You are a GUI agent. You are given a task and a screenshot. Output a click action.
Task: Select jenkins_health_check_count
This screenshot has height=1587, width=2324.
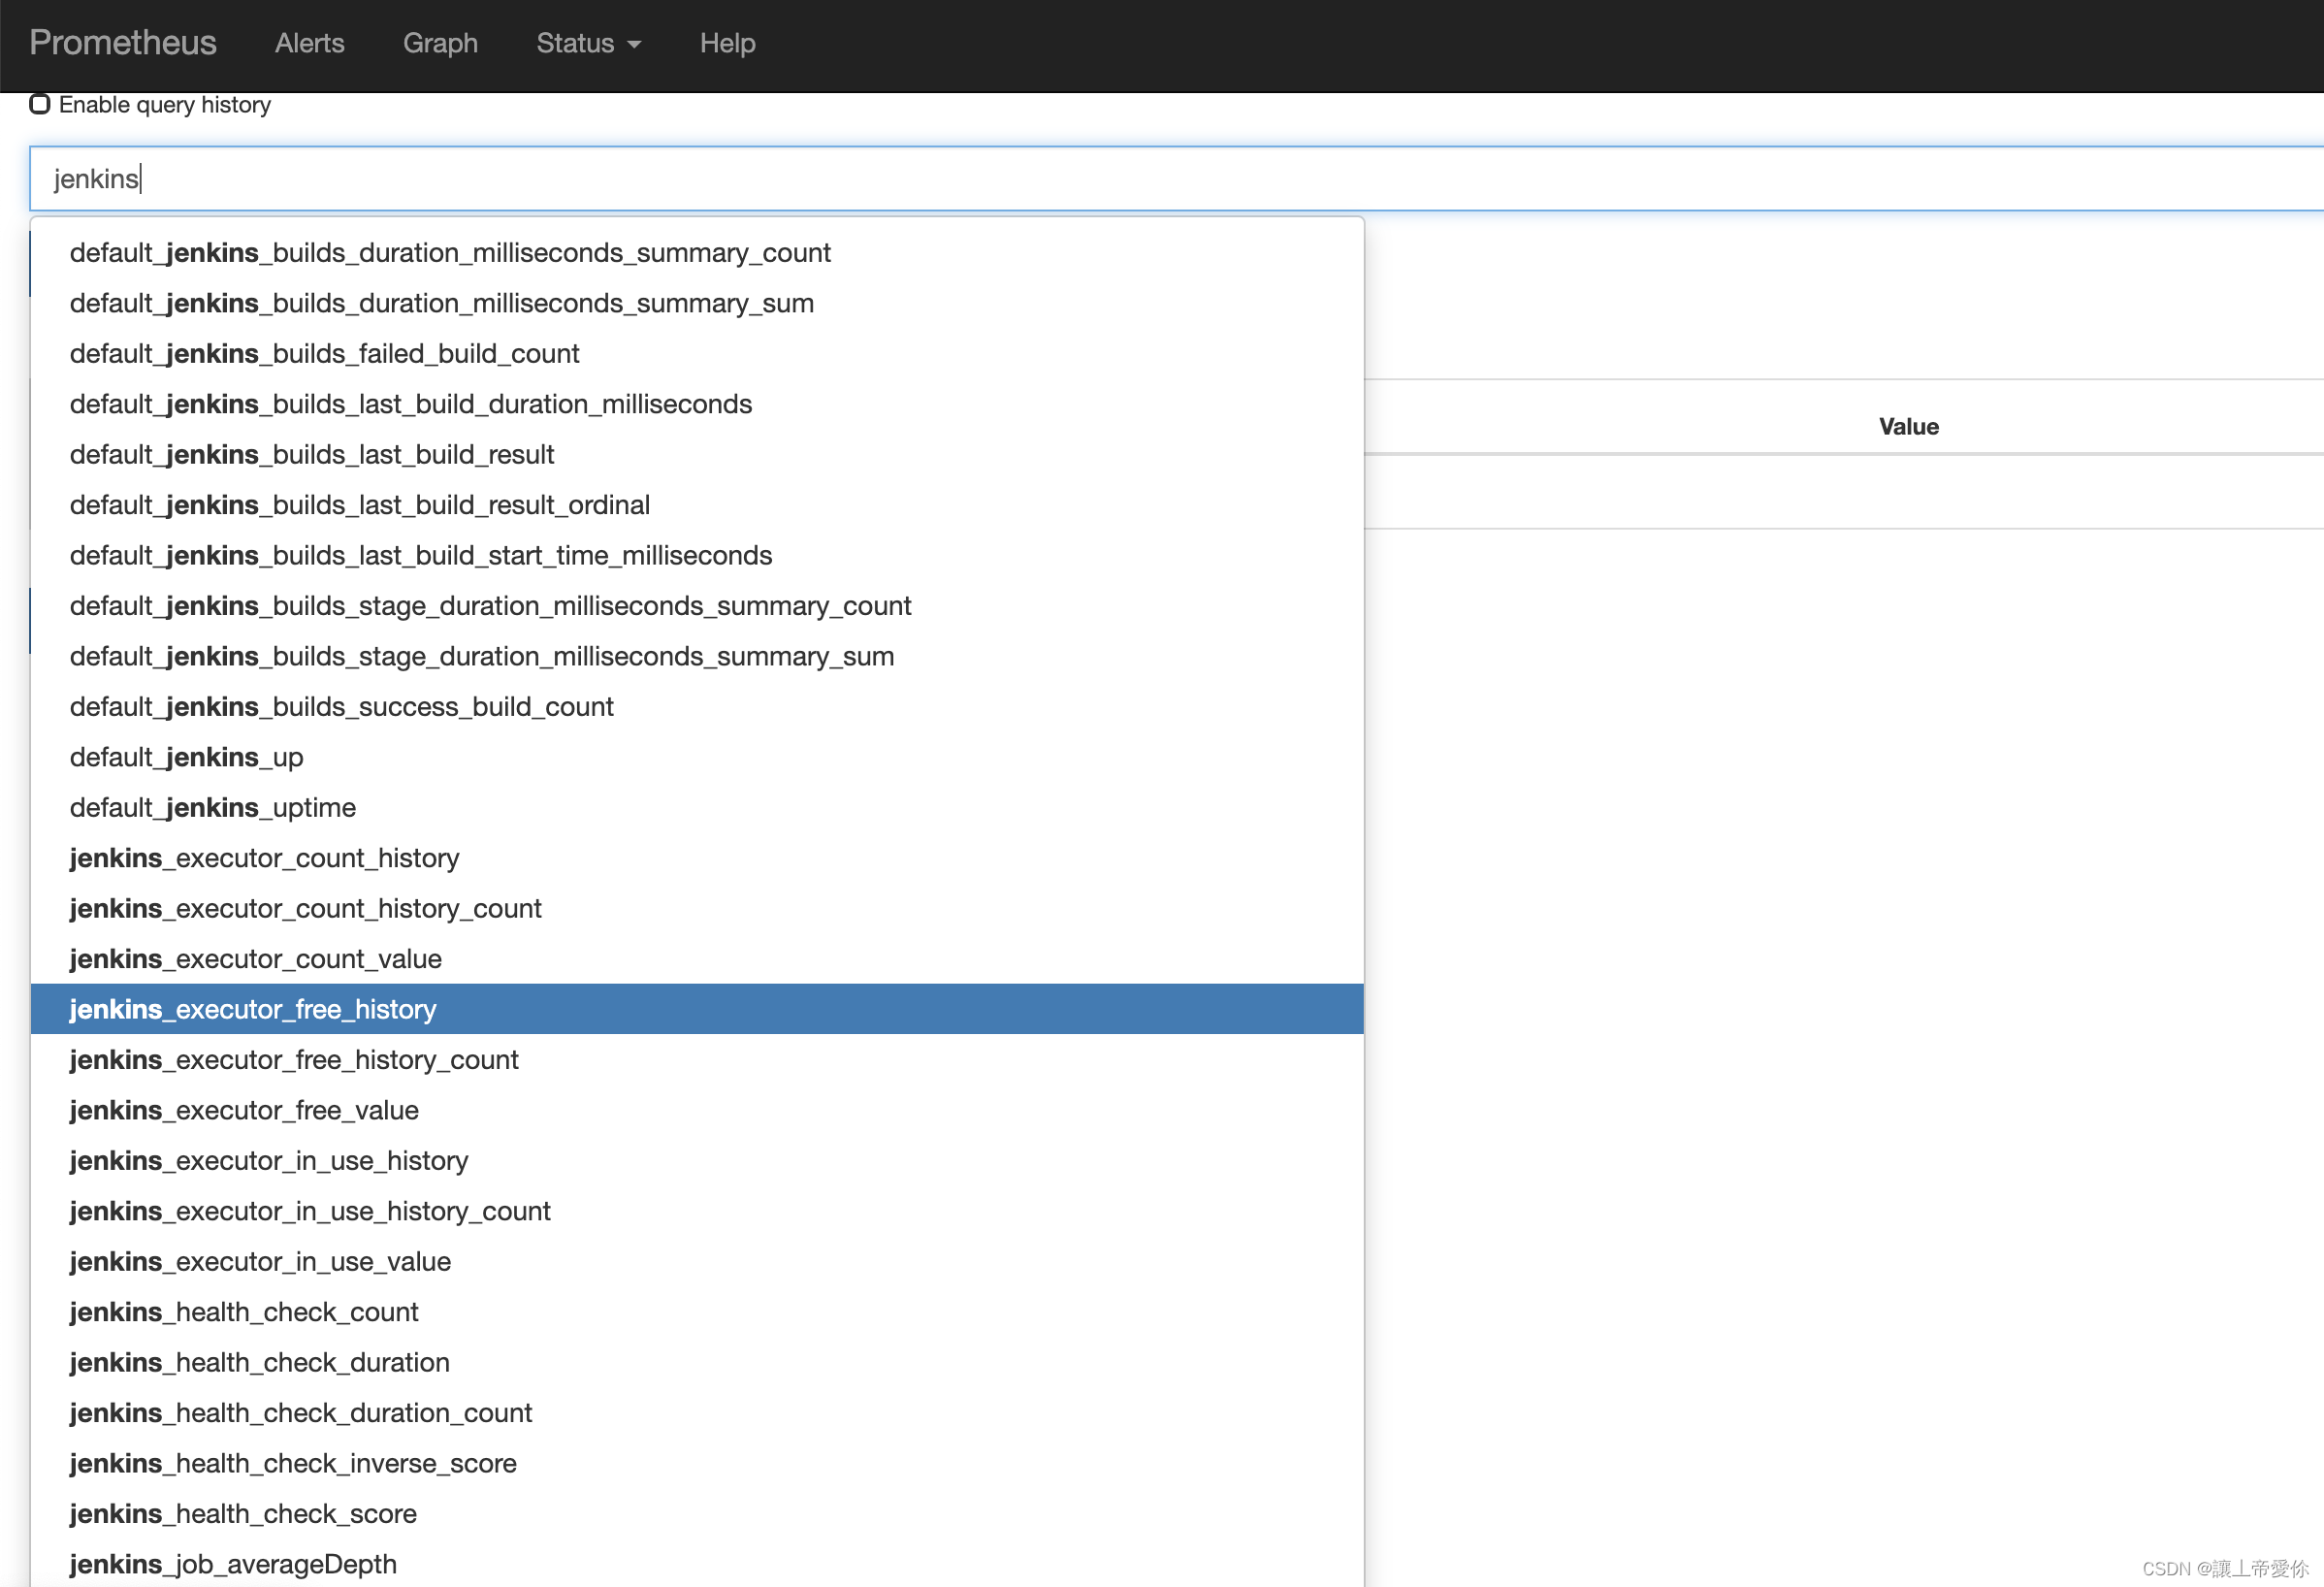[x=697, y=1313]
